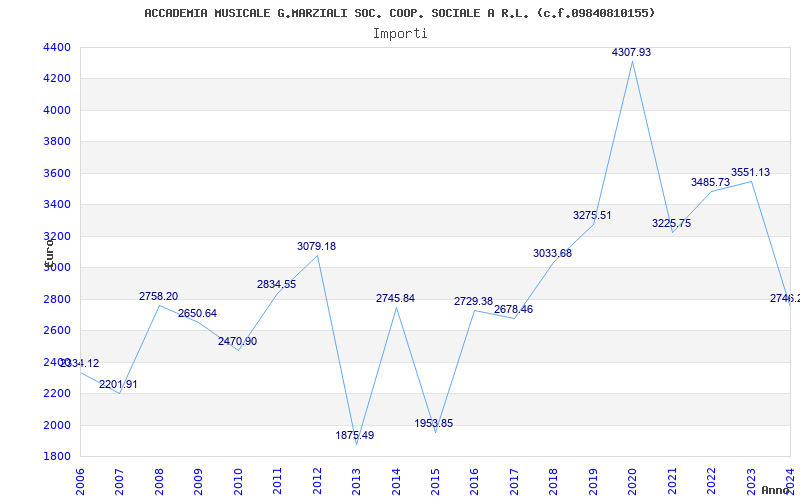The height and width of the screenshot is (500, 800).
Task: Click the 2007 year axis label
Action: pos(119,482)
